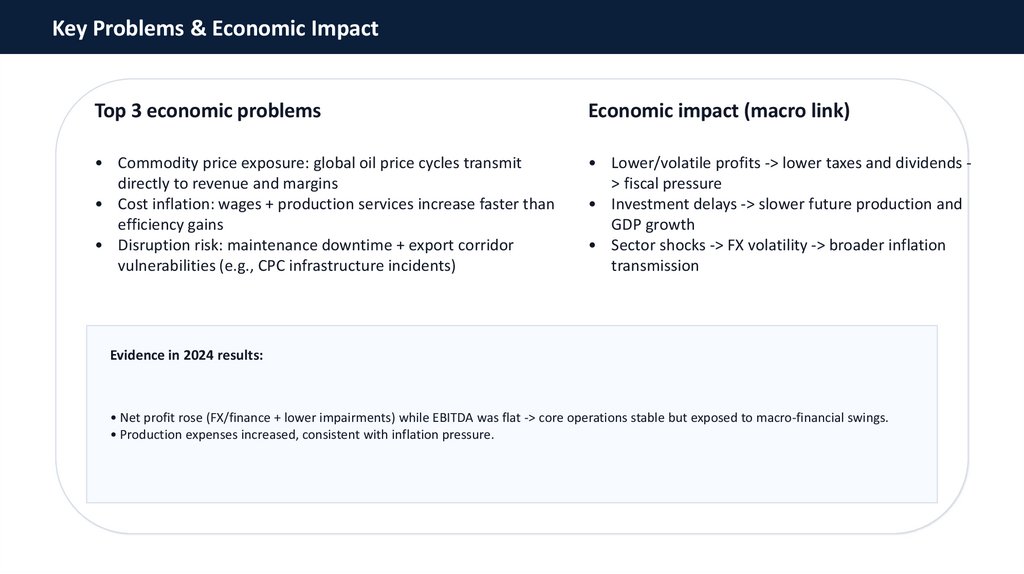Click the words 'GDP growth' in the right column

click(652, 225)
